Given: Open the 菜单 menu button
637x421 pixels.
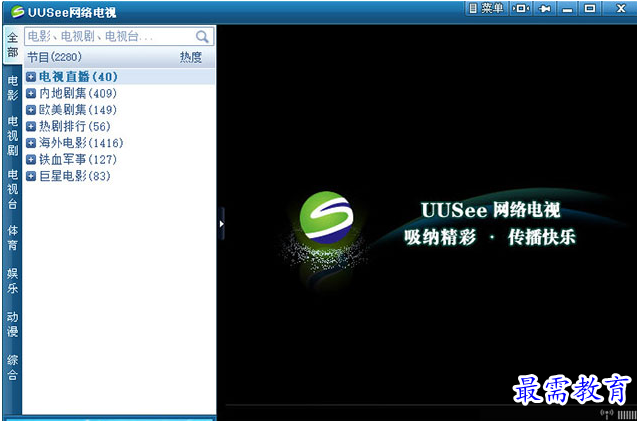Looking at the screenshot, I should (486, 8).
